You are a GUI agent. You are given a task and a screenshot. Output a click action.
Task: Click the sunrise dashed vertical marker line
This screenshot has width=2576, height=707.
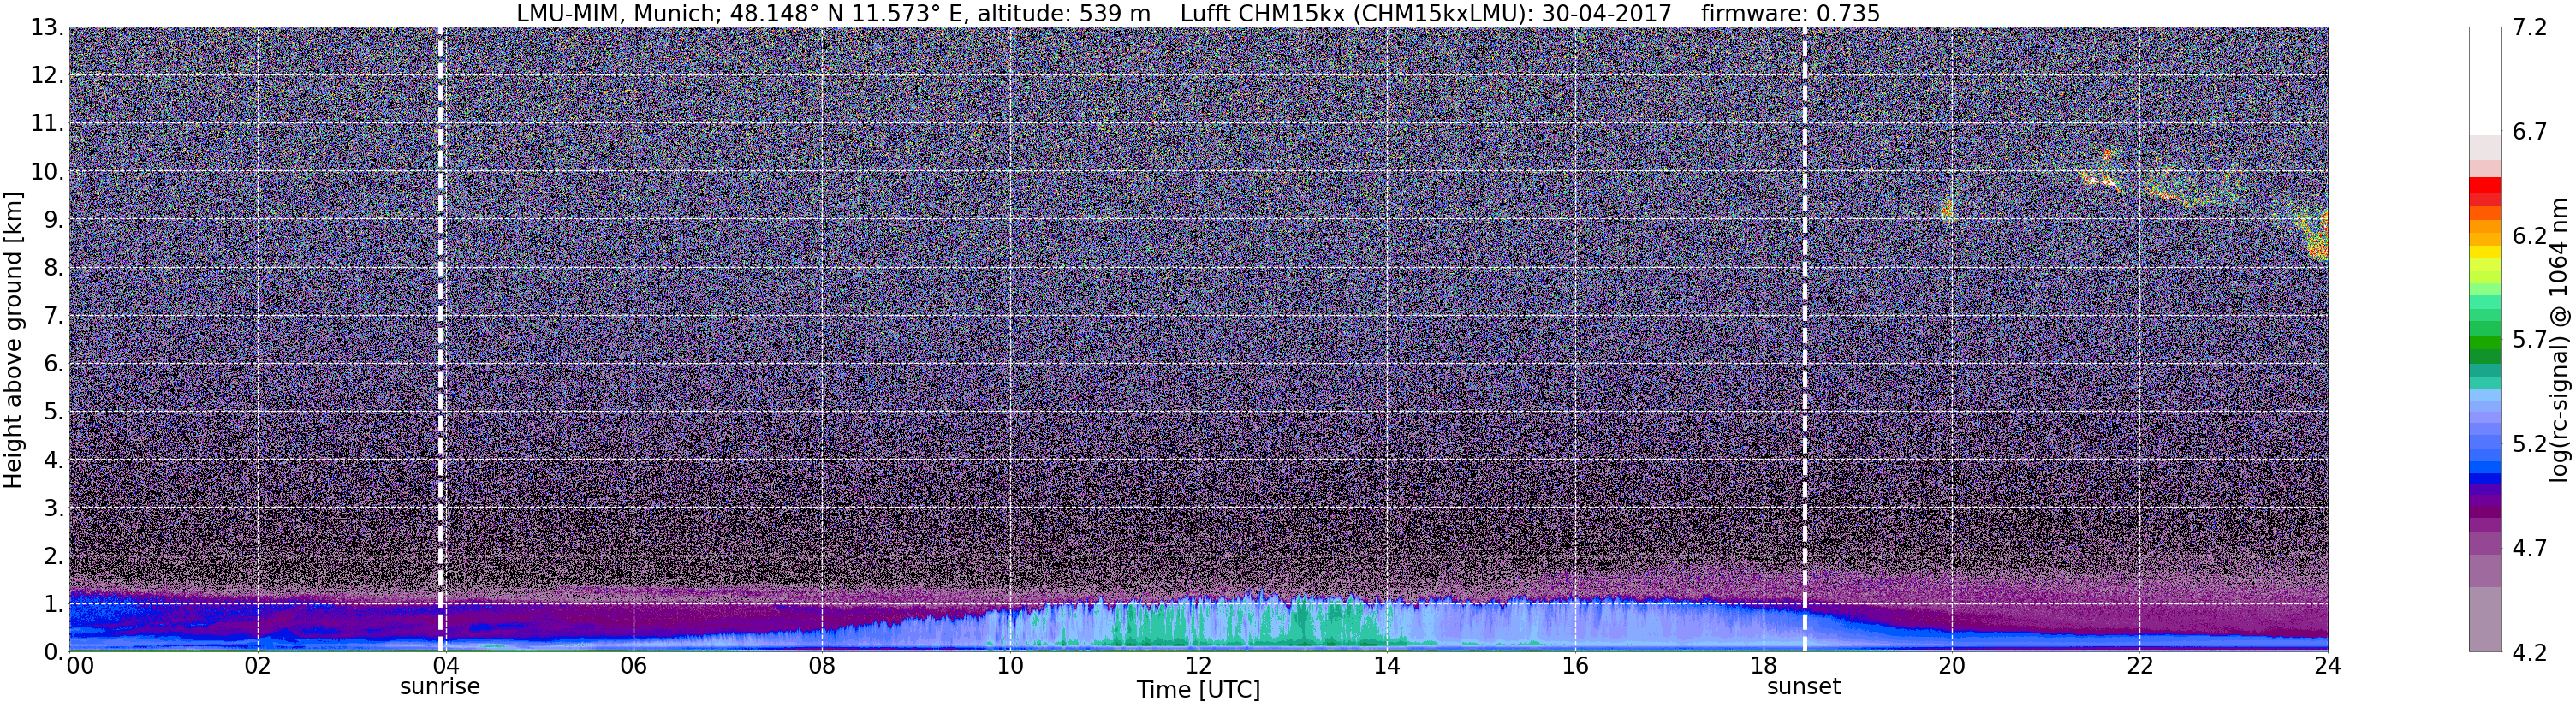(x=440, y=339)
